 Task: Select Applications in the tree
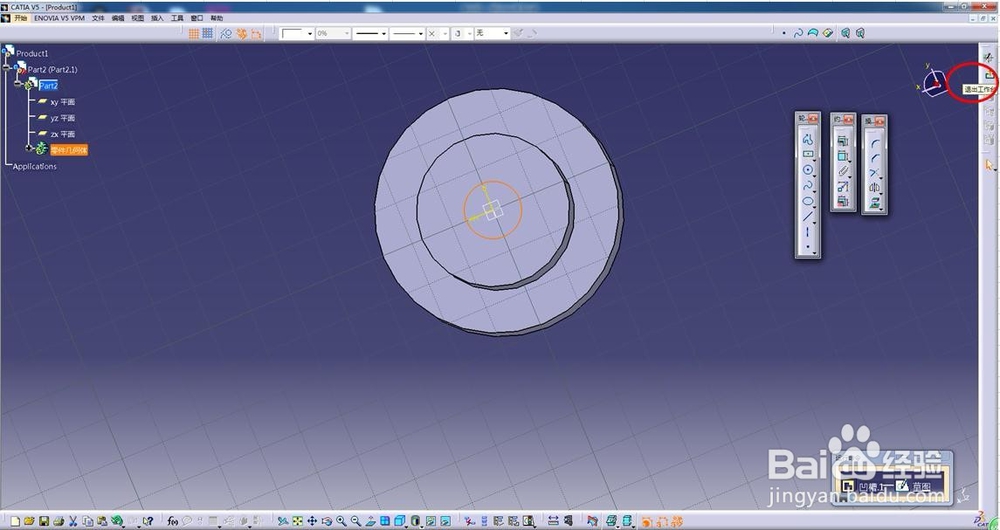coord(34,166)
